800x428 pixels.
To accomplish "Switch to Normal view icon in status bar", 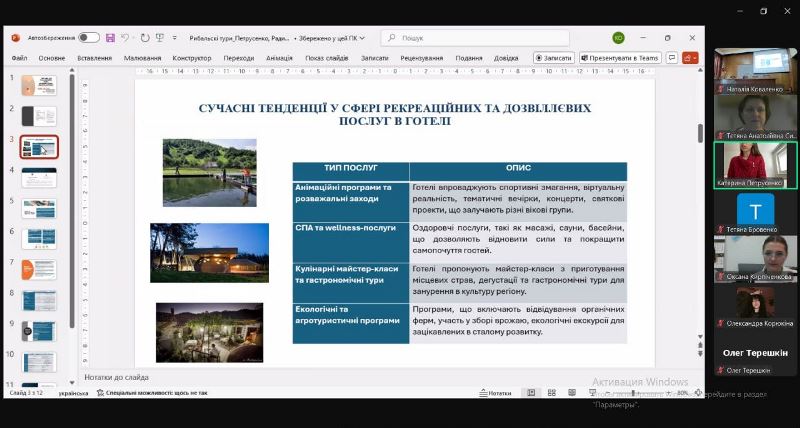I will pos(531,393).
